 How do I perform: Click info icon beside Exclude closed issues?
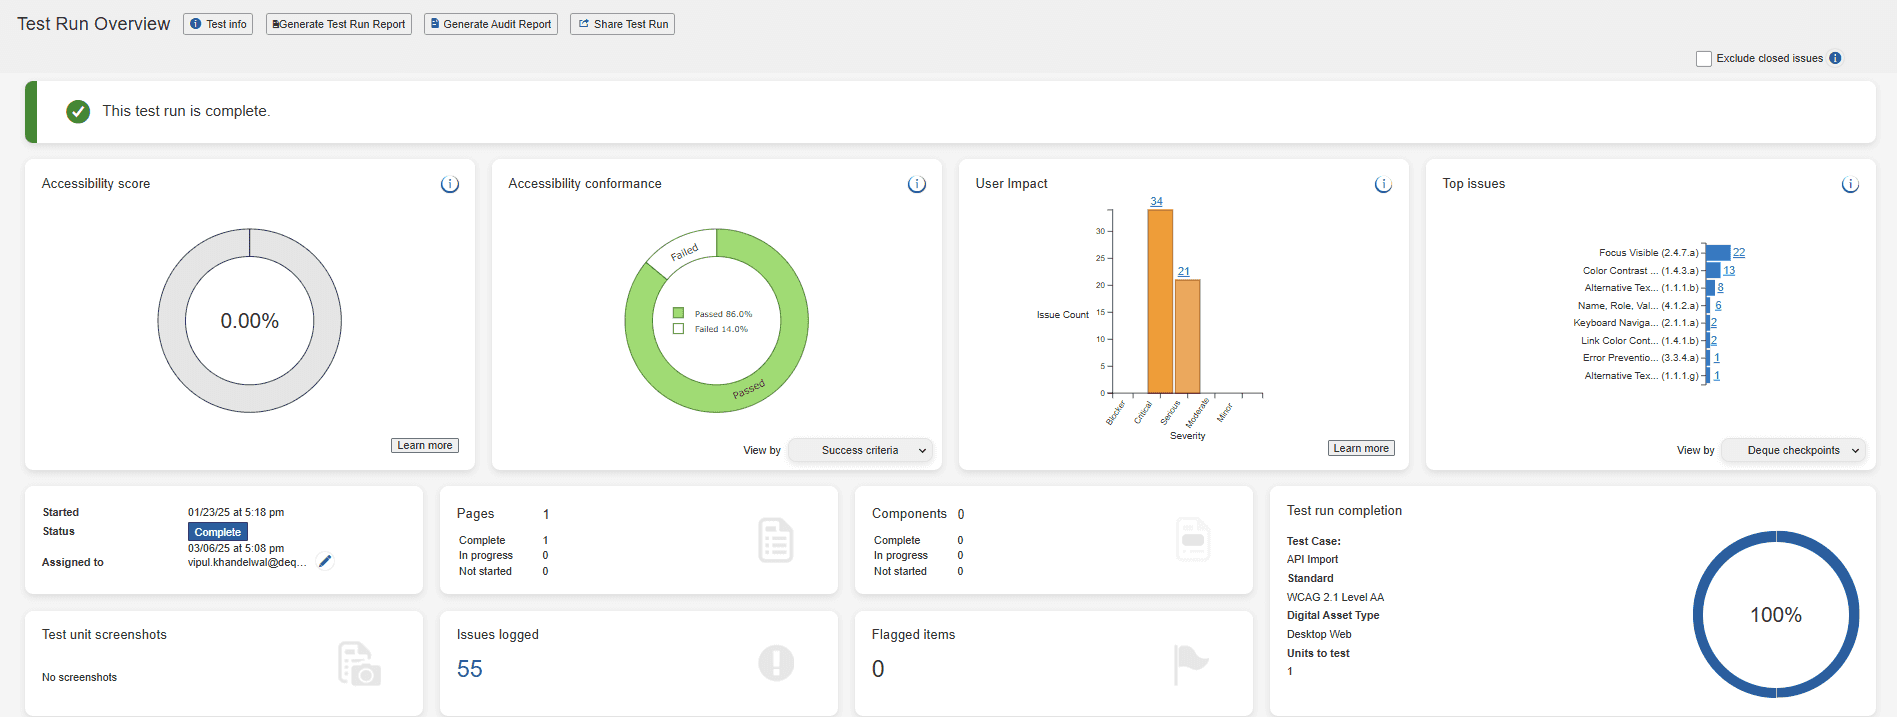coord(1835,58)
